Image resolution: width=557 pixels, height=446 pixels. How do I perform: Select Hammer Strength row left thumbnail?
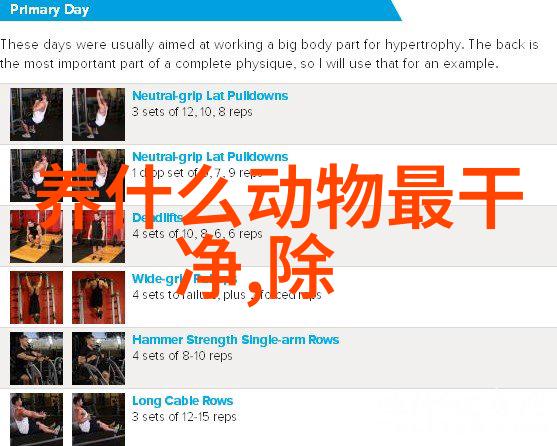[x=37, y=359]
